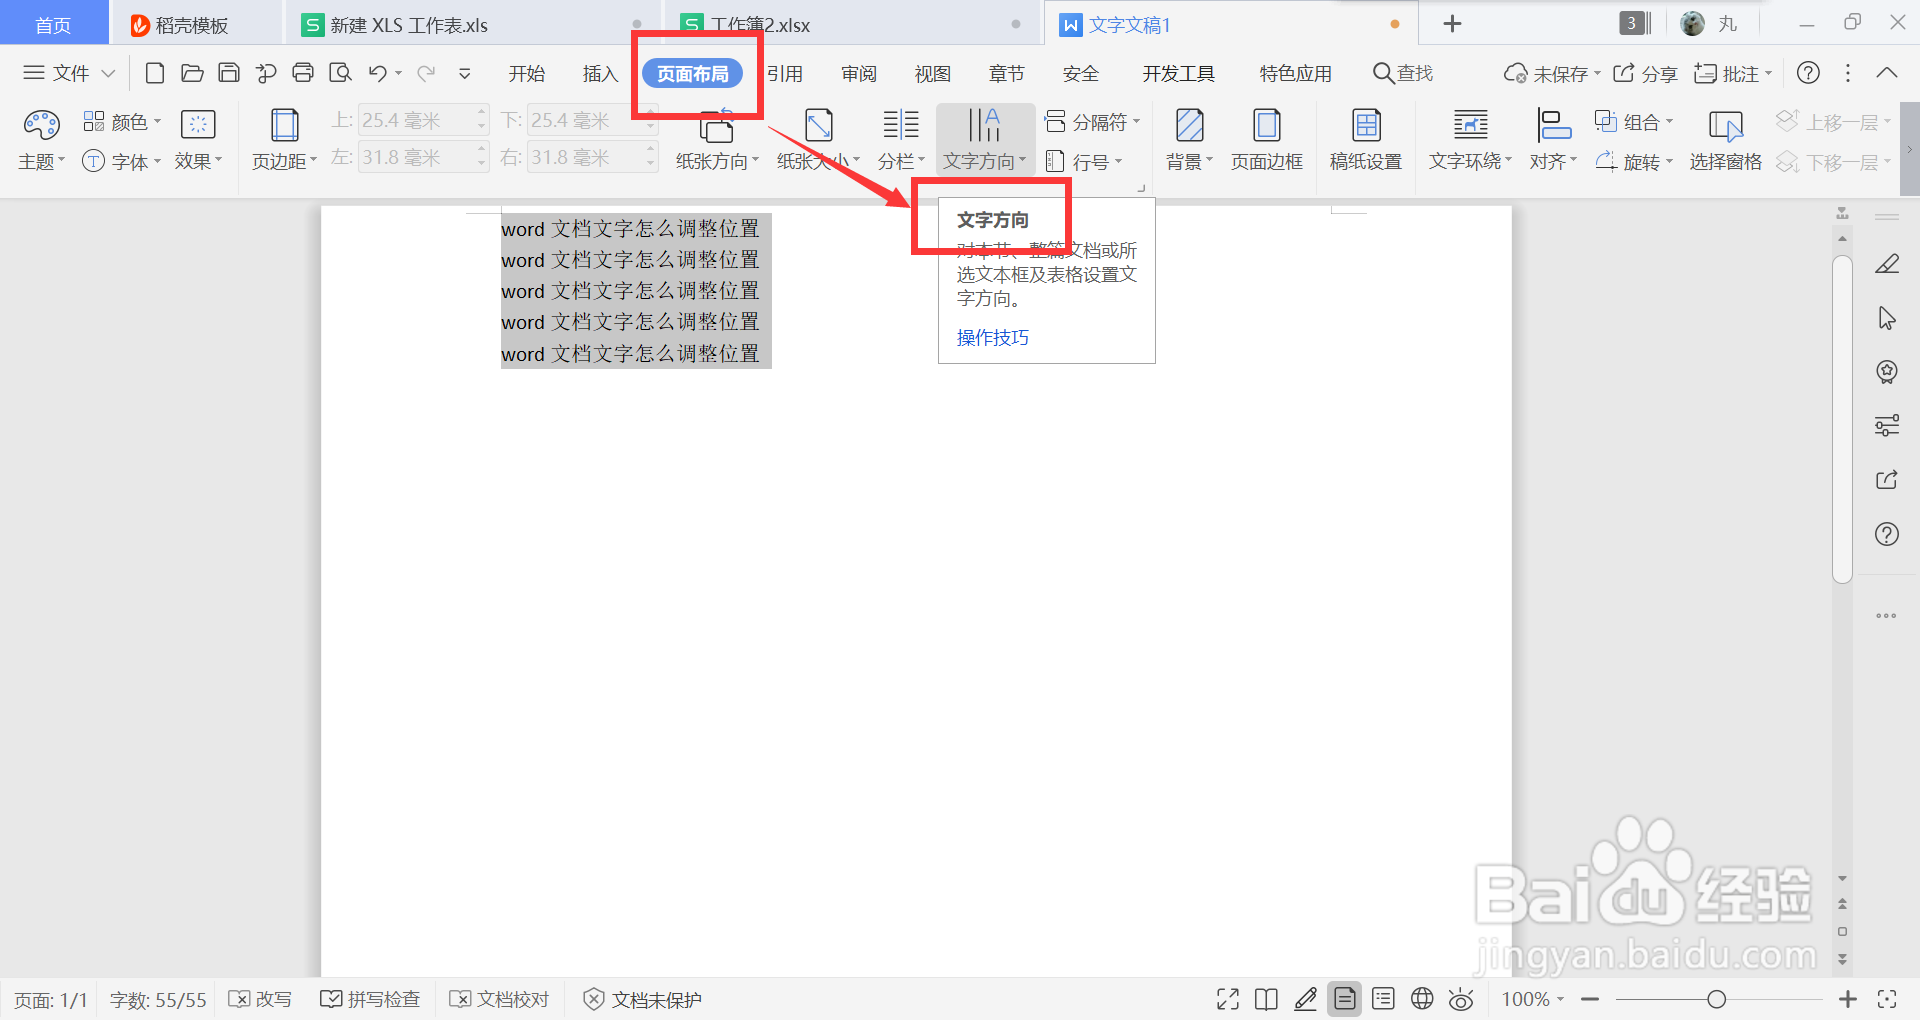Click the undo arrow icon
This screenshot has width=1920, height=1020.
coord(377,73)
